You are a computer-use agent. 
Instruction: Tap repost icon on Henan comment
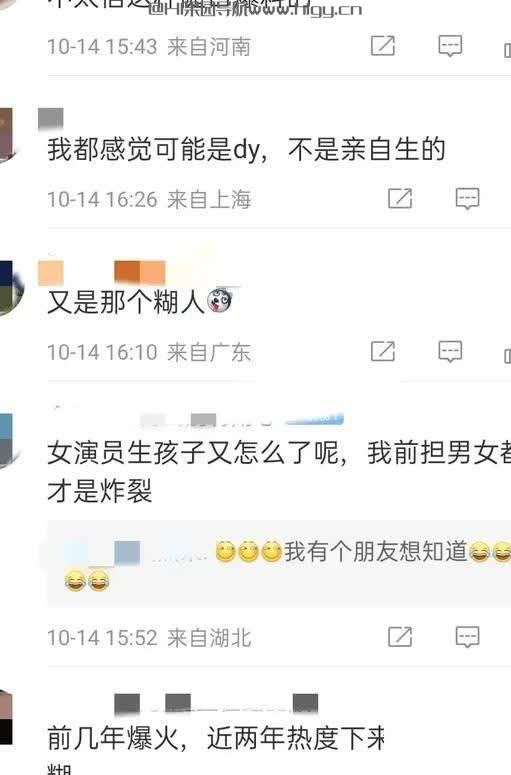[383, 45]
